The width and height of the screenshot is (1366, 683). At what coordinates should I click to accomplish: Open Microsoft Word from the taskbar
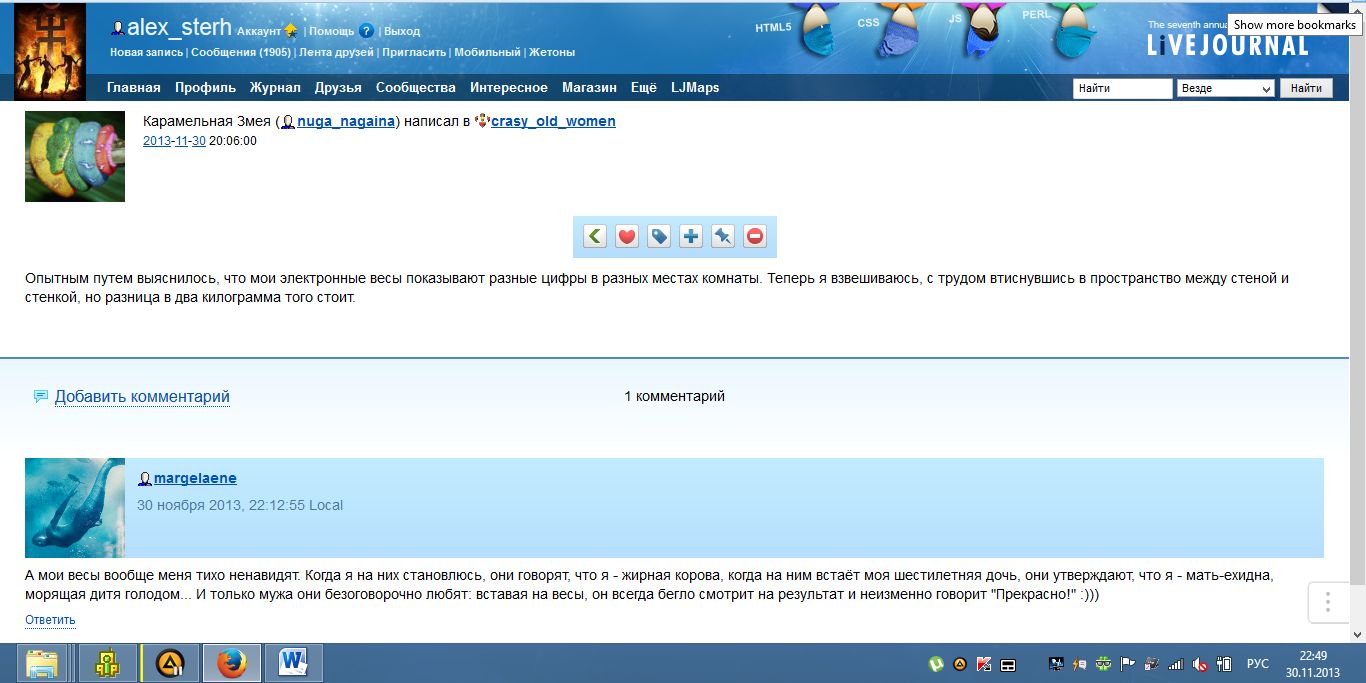pyautogui.click(x=293, y=663)
